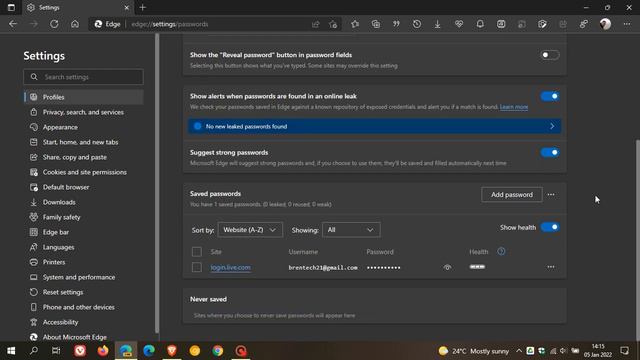This screenshot has height=360, width=640.
Task: Toggle Suggest strong passwords switch
Action: click(550, 153)
